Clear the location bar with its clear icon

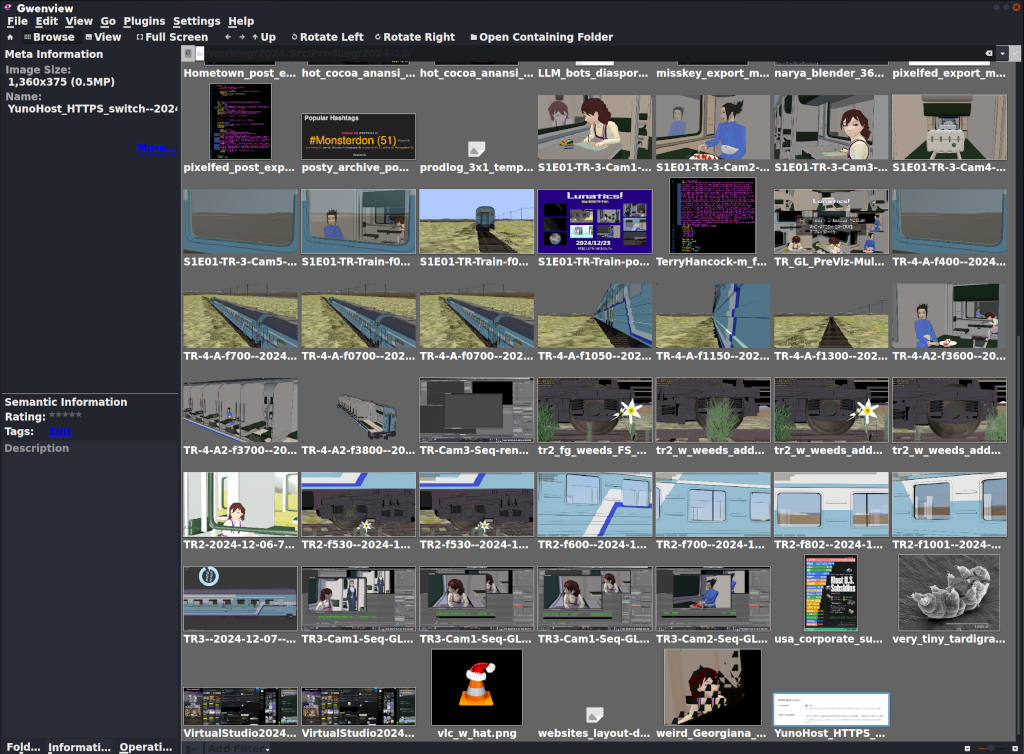click(988, 53)
